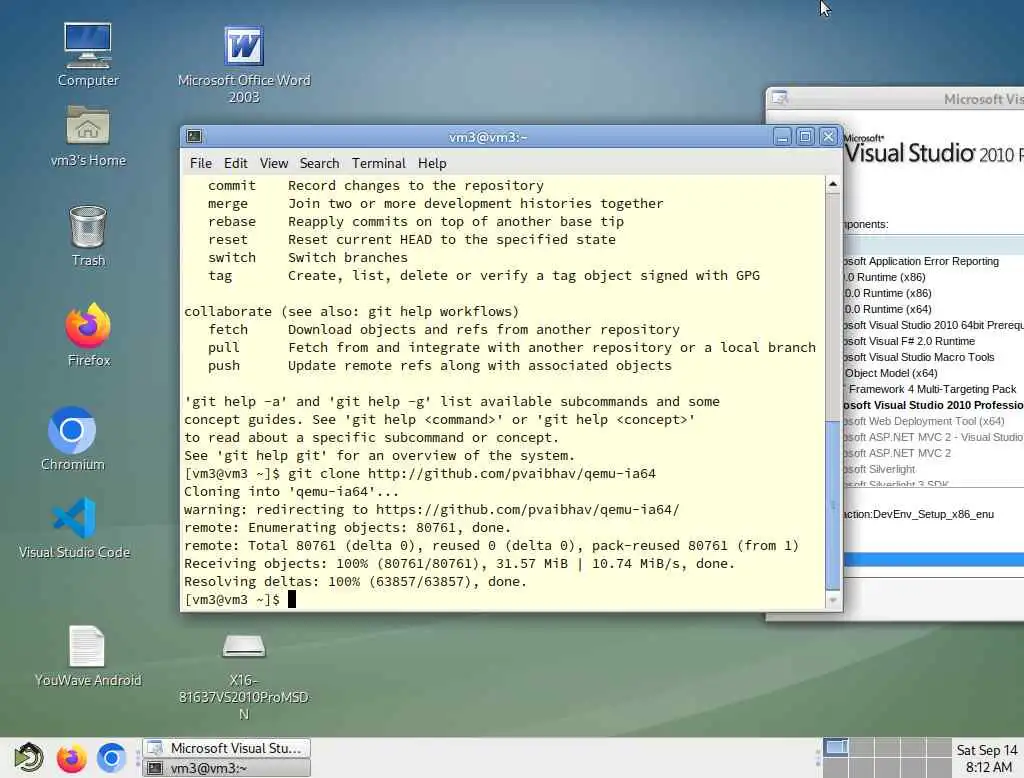
Task: Open the View menu in the terminal
Action: tap(274, 163)
